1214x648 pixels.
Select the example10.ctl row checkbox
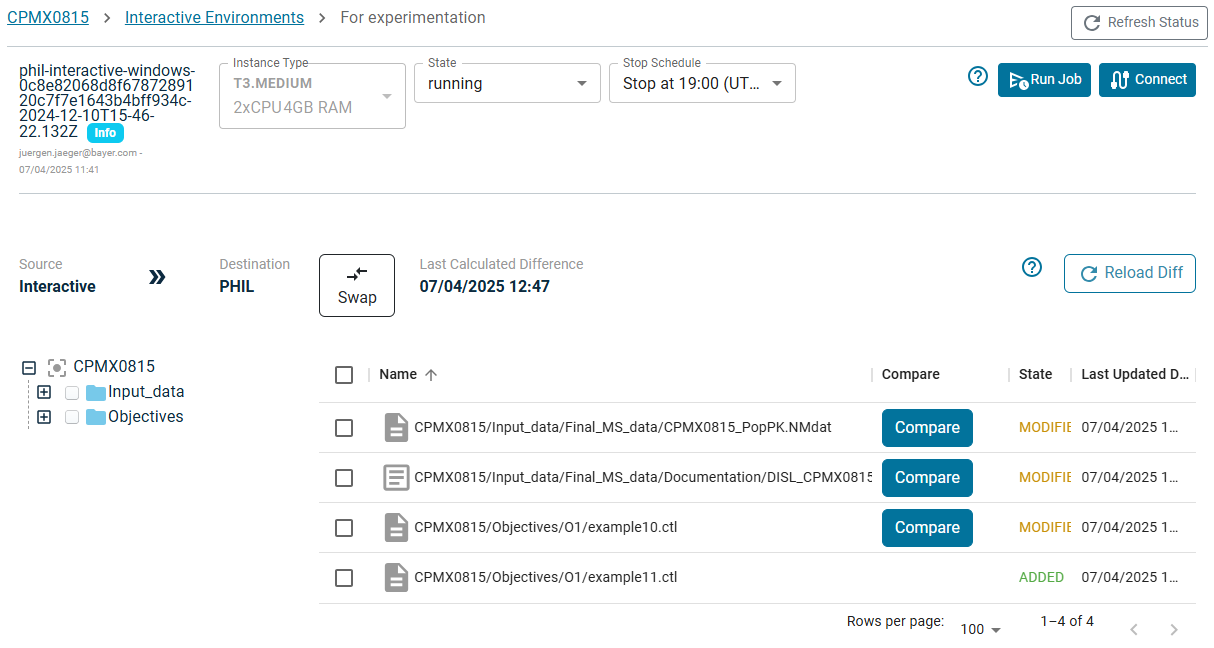tap(344, 528)
